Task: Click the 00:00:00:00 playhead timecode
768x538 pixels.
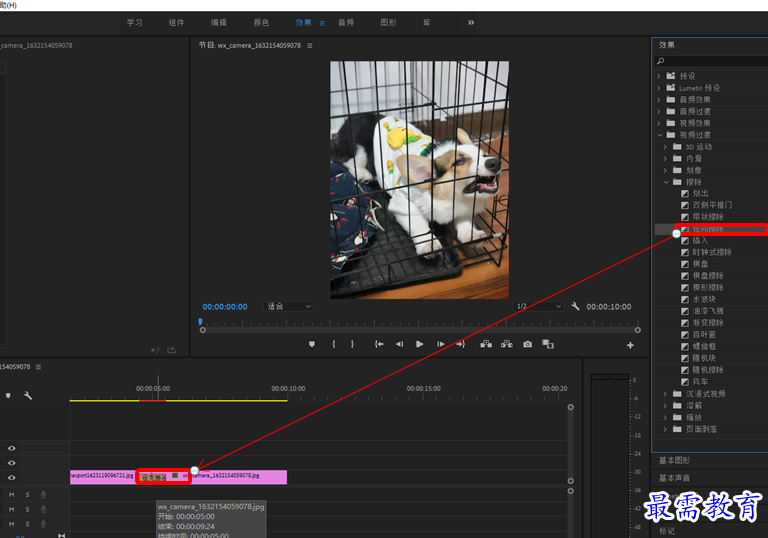Action: click(x=225, y=307)
